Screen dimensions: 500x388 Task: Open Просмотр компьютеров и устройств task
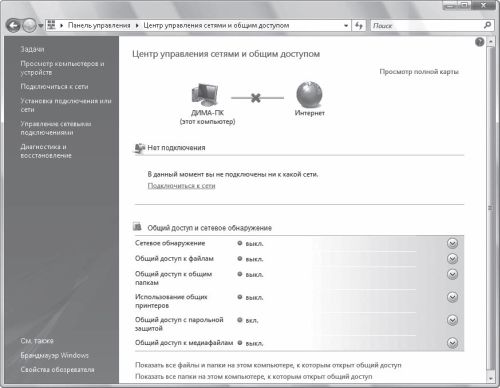[x=62, y=68]
